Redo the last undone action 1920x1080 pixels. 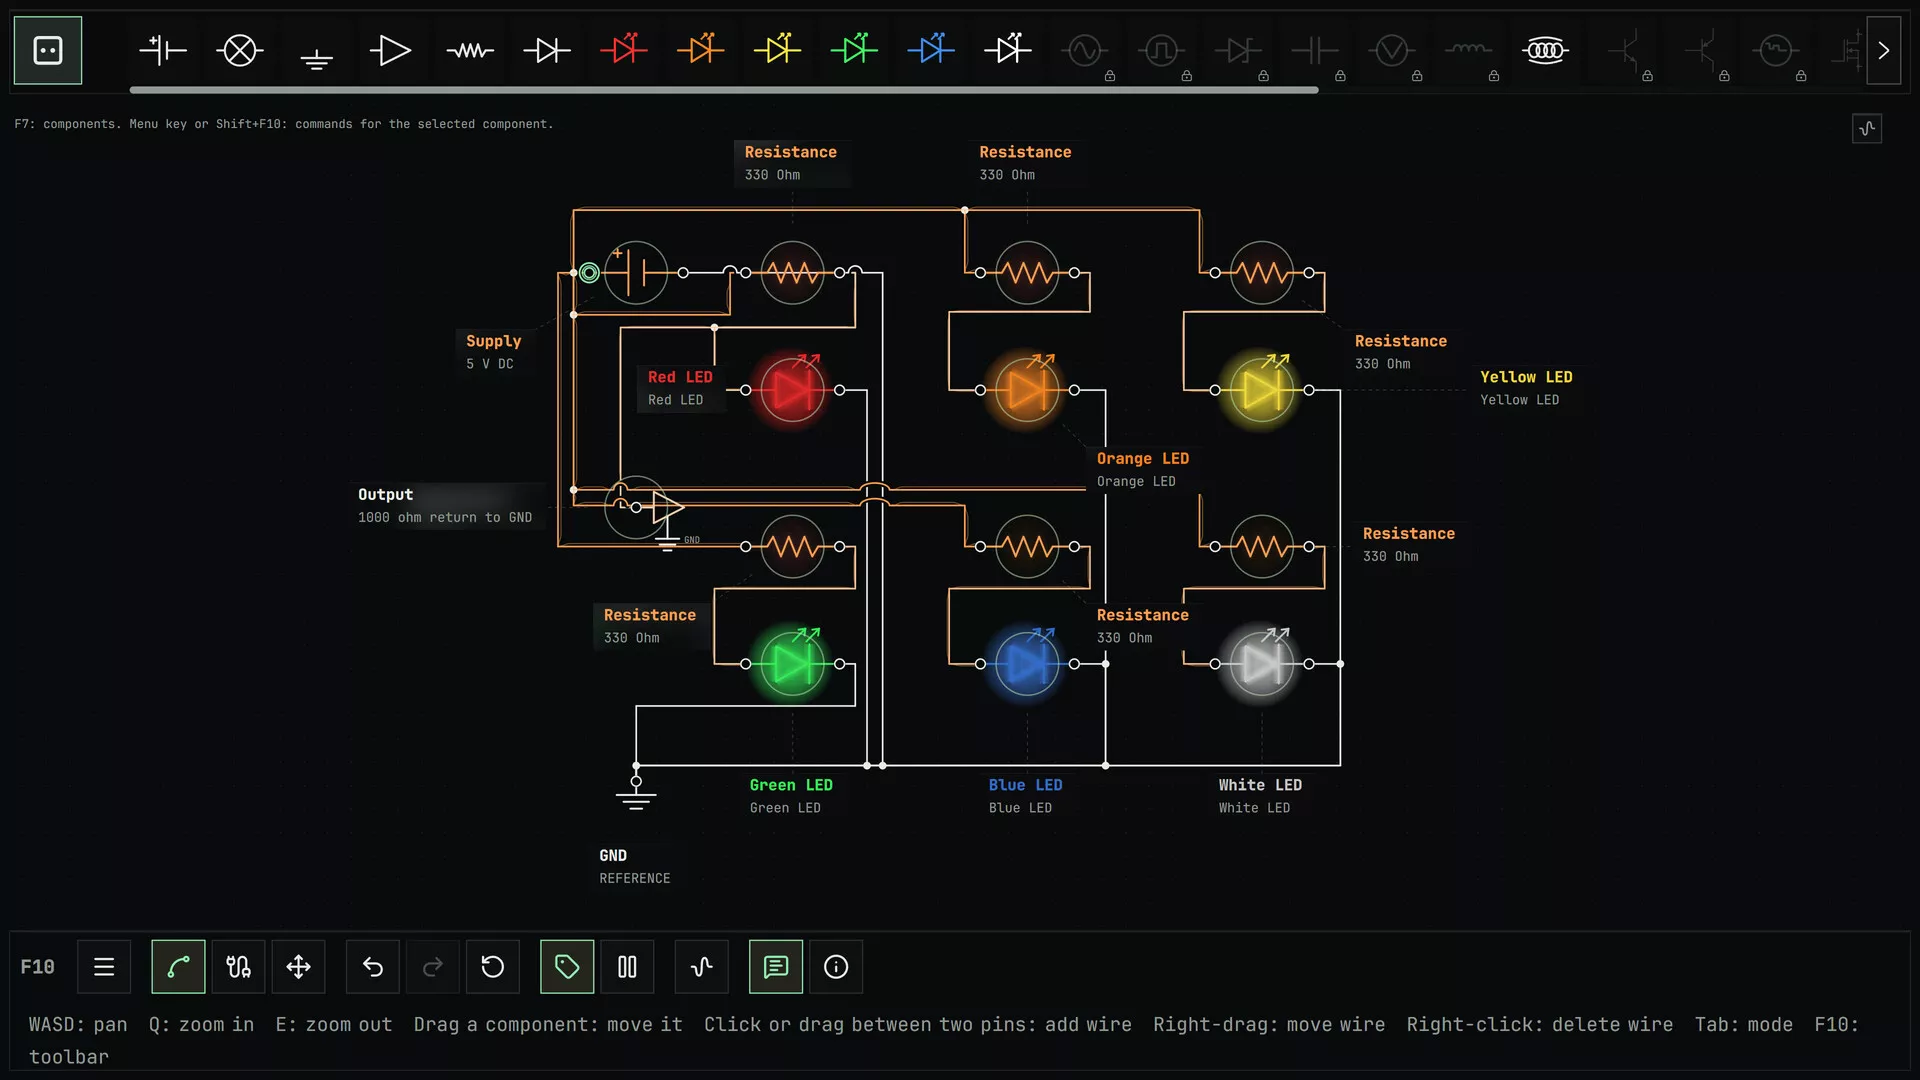[433, 967]
